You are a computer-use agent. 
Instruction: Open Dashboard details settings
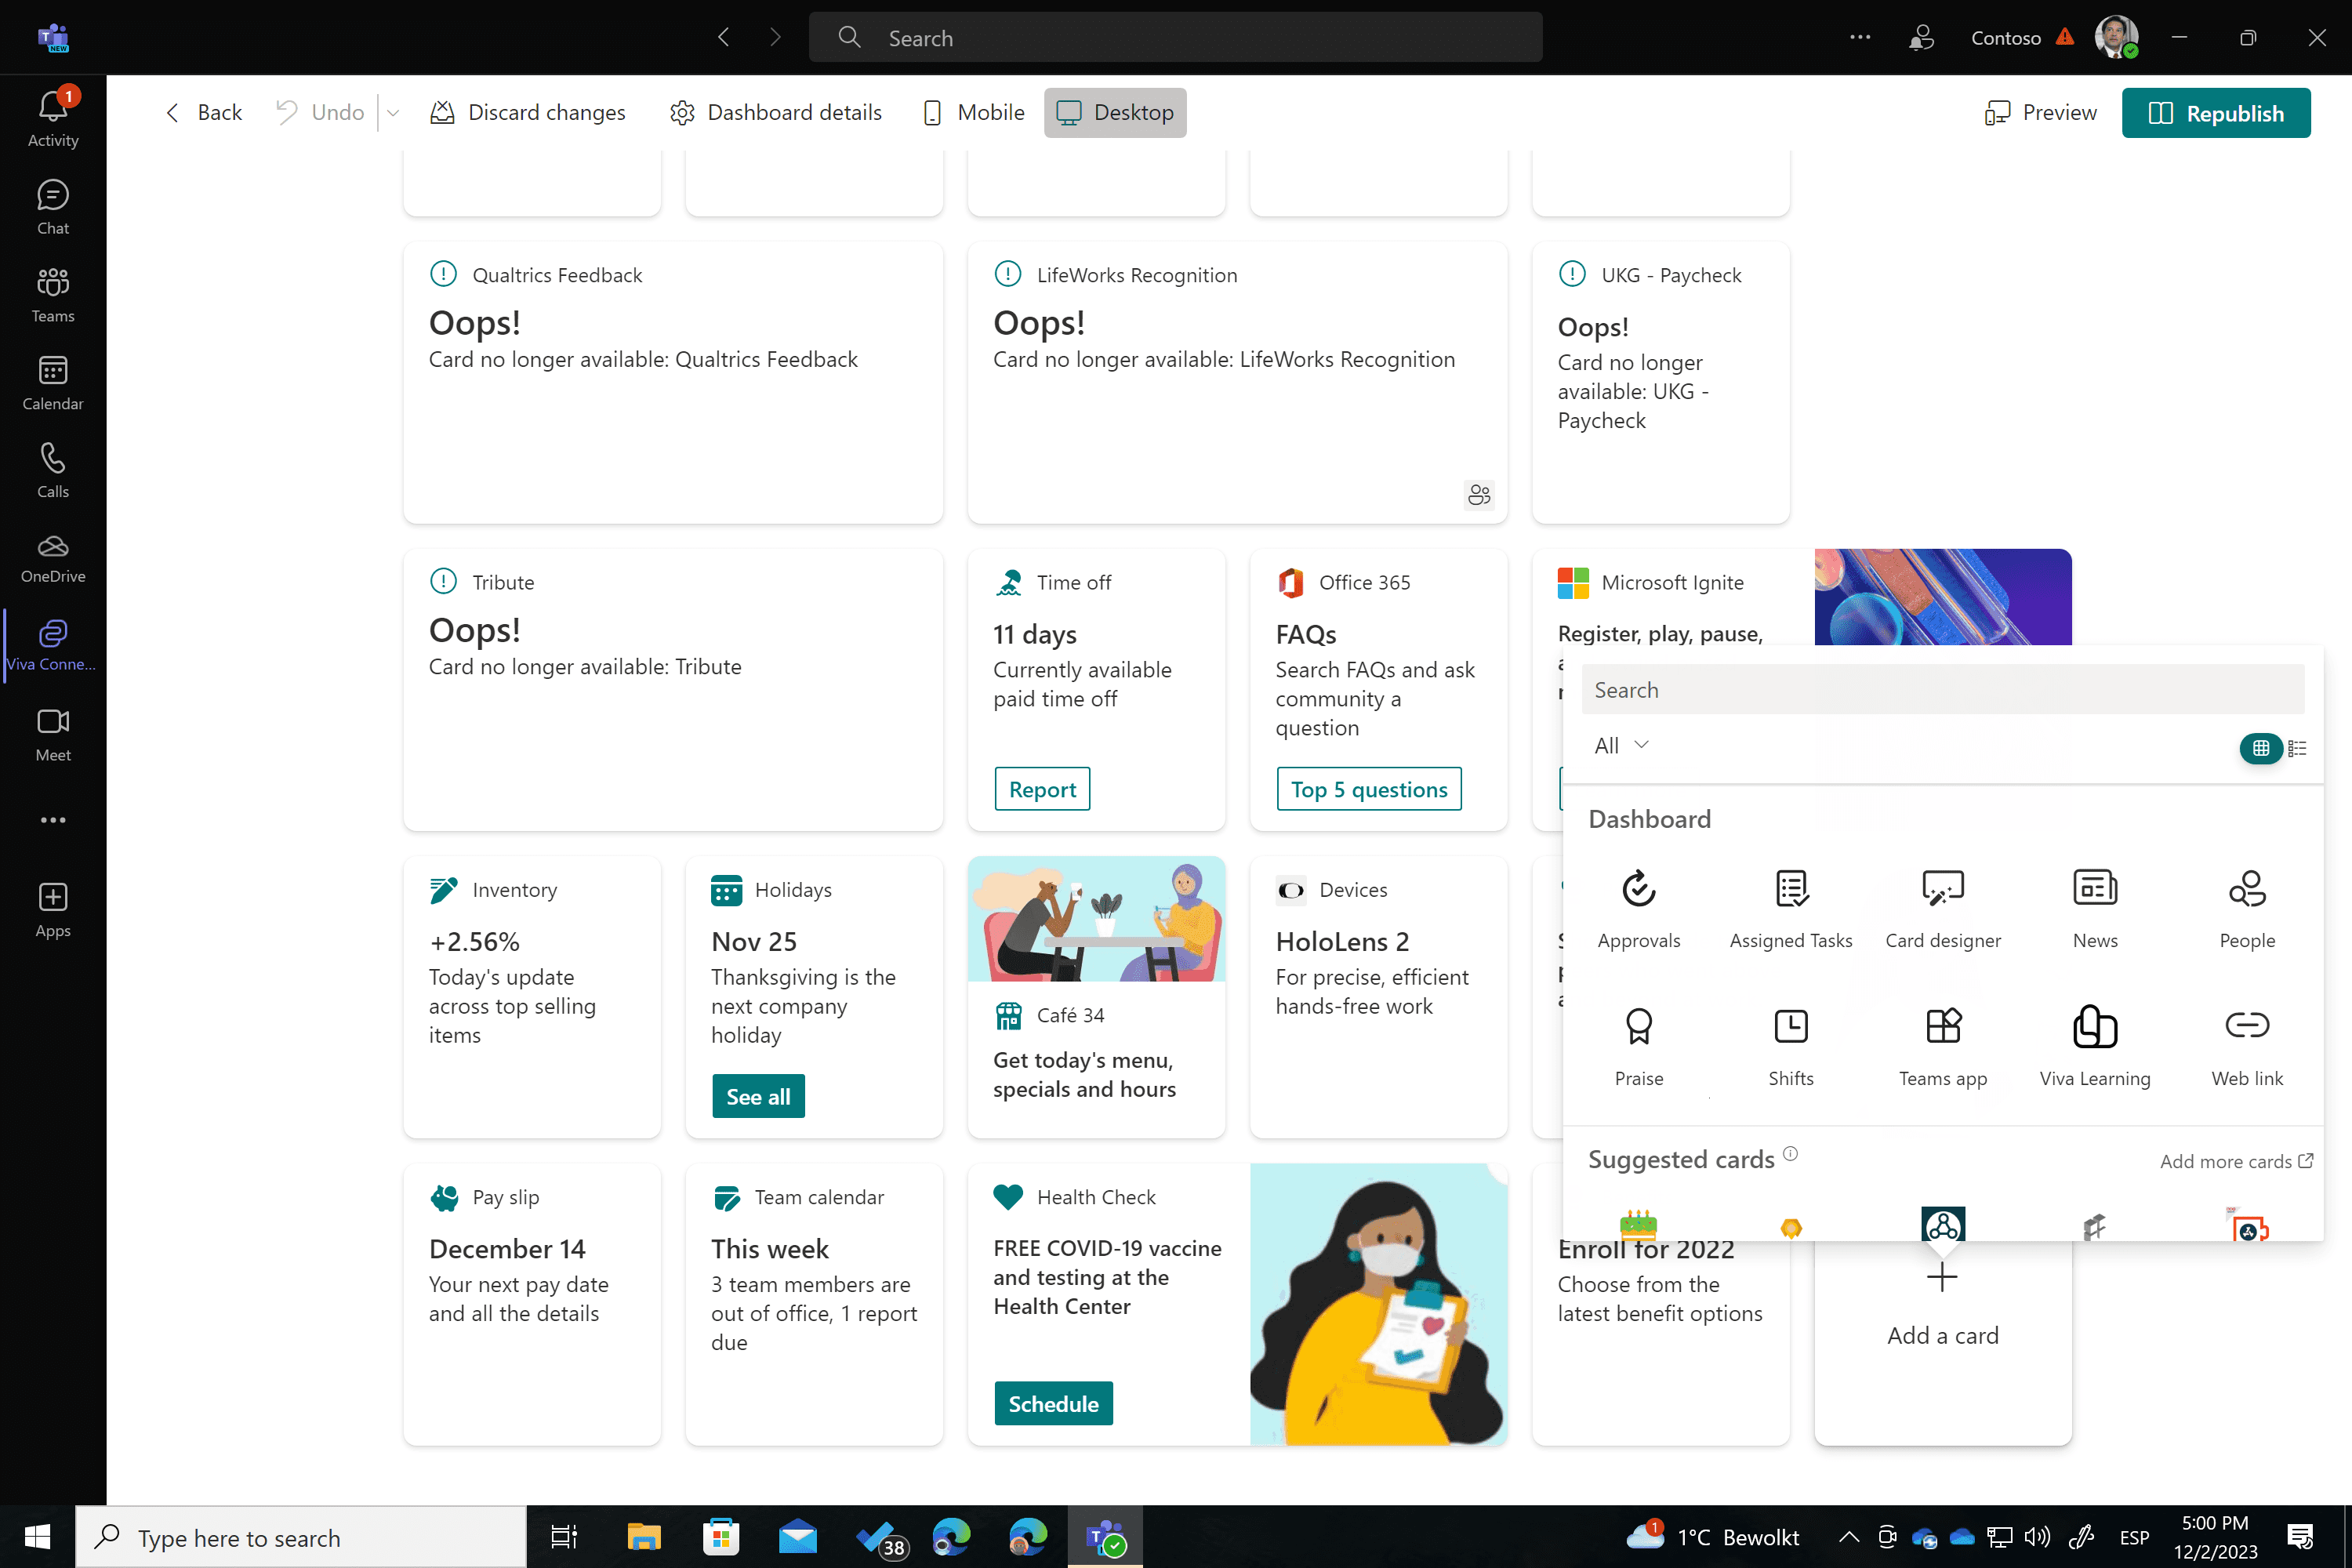coord(776,112)
